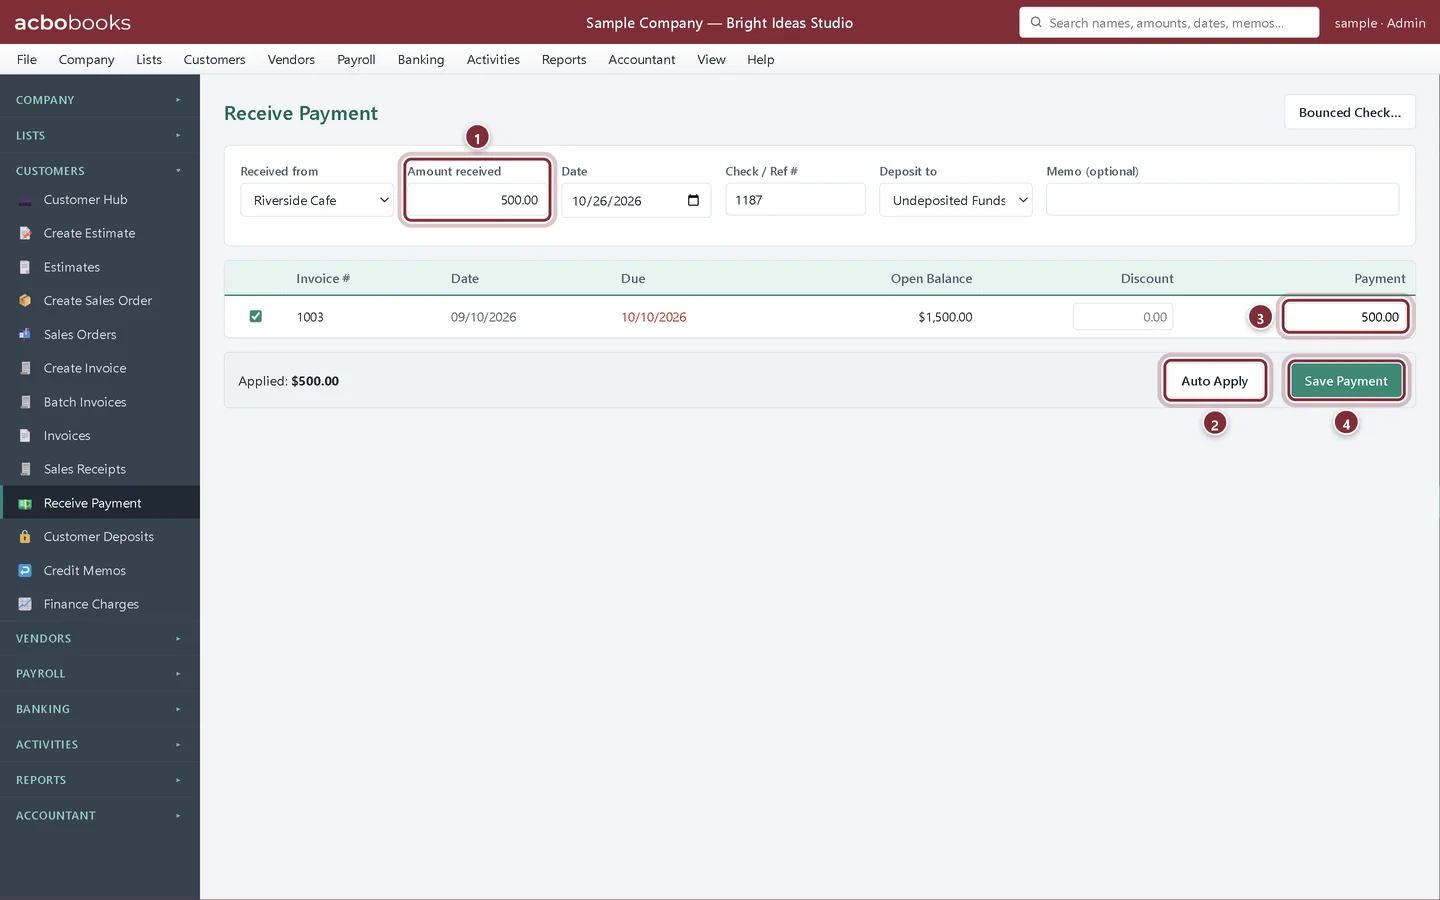
Task: Click the Create Estimate sidebar icon
Action: click(25, 233)
